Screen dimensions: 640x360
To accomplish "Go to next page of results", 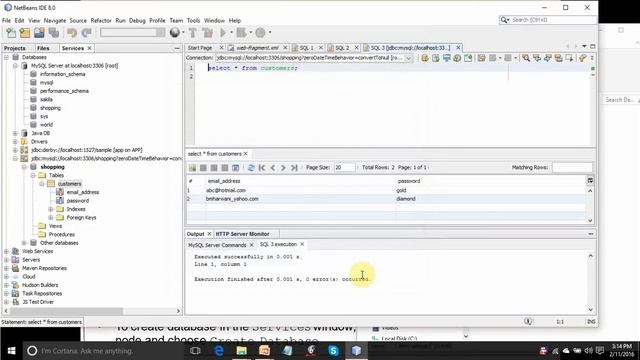I will point(283,168).
